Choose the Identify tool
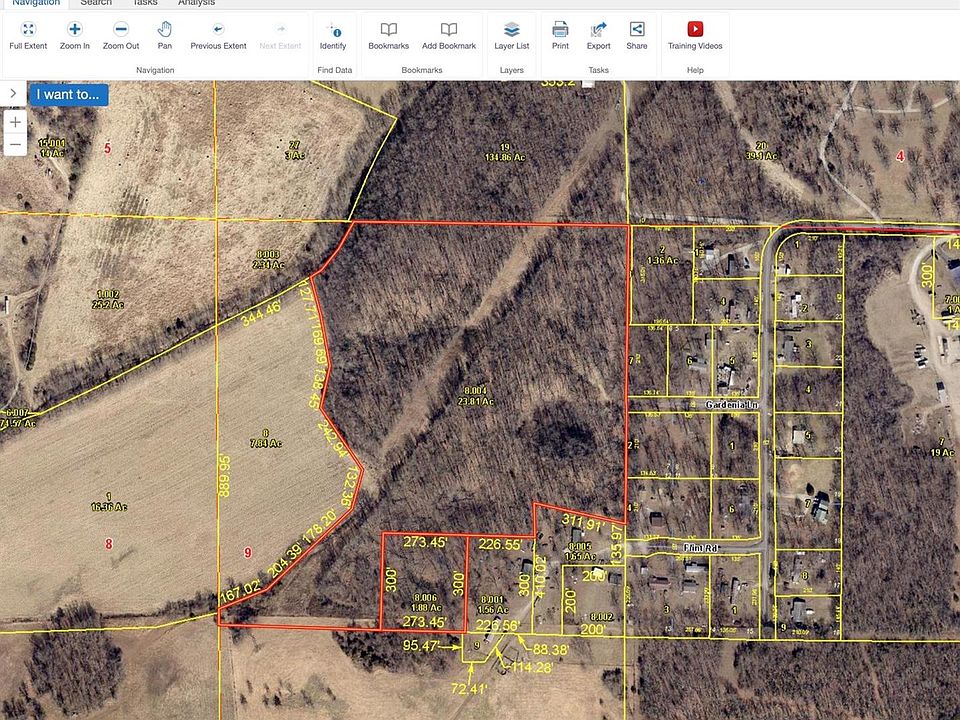The height and width of the screenshot is (720, 960). click(333, 36)
